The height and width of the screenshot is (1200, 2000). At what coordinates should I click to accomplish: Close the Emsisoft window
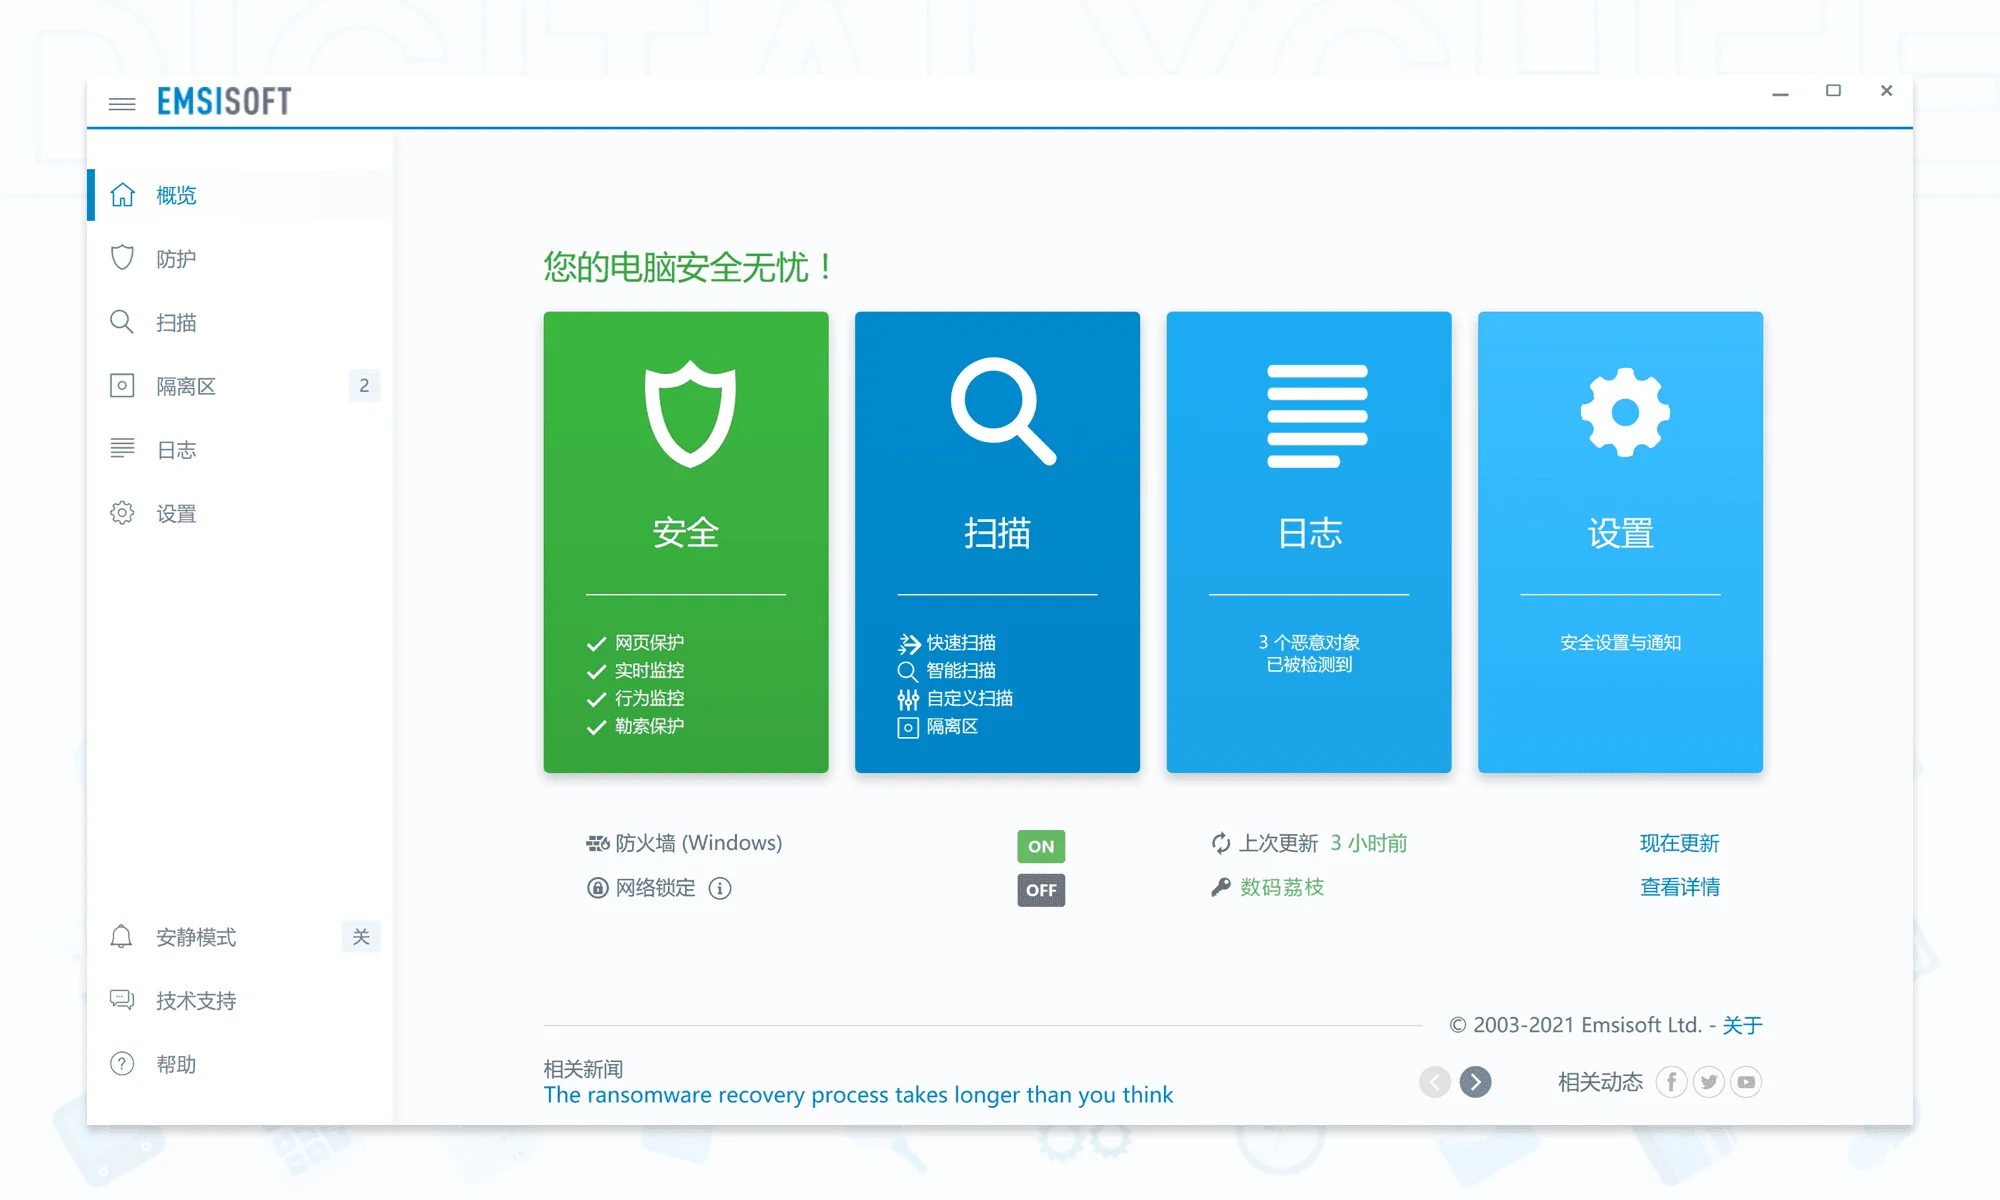pos(1886,91)
